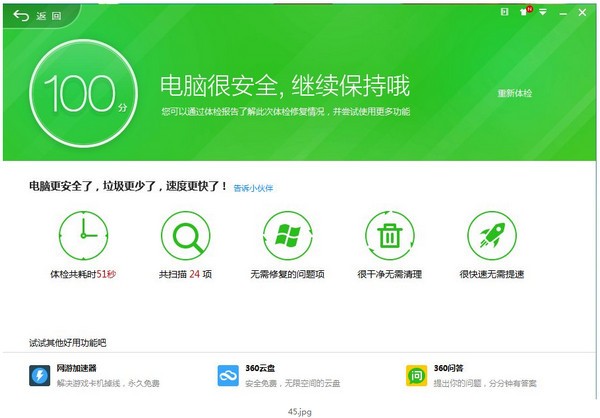The height and width of the screenshot is (418, 600).
Task: Open the 360云盘 cloud icon
Action: [228, 376]
